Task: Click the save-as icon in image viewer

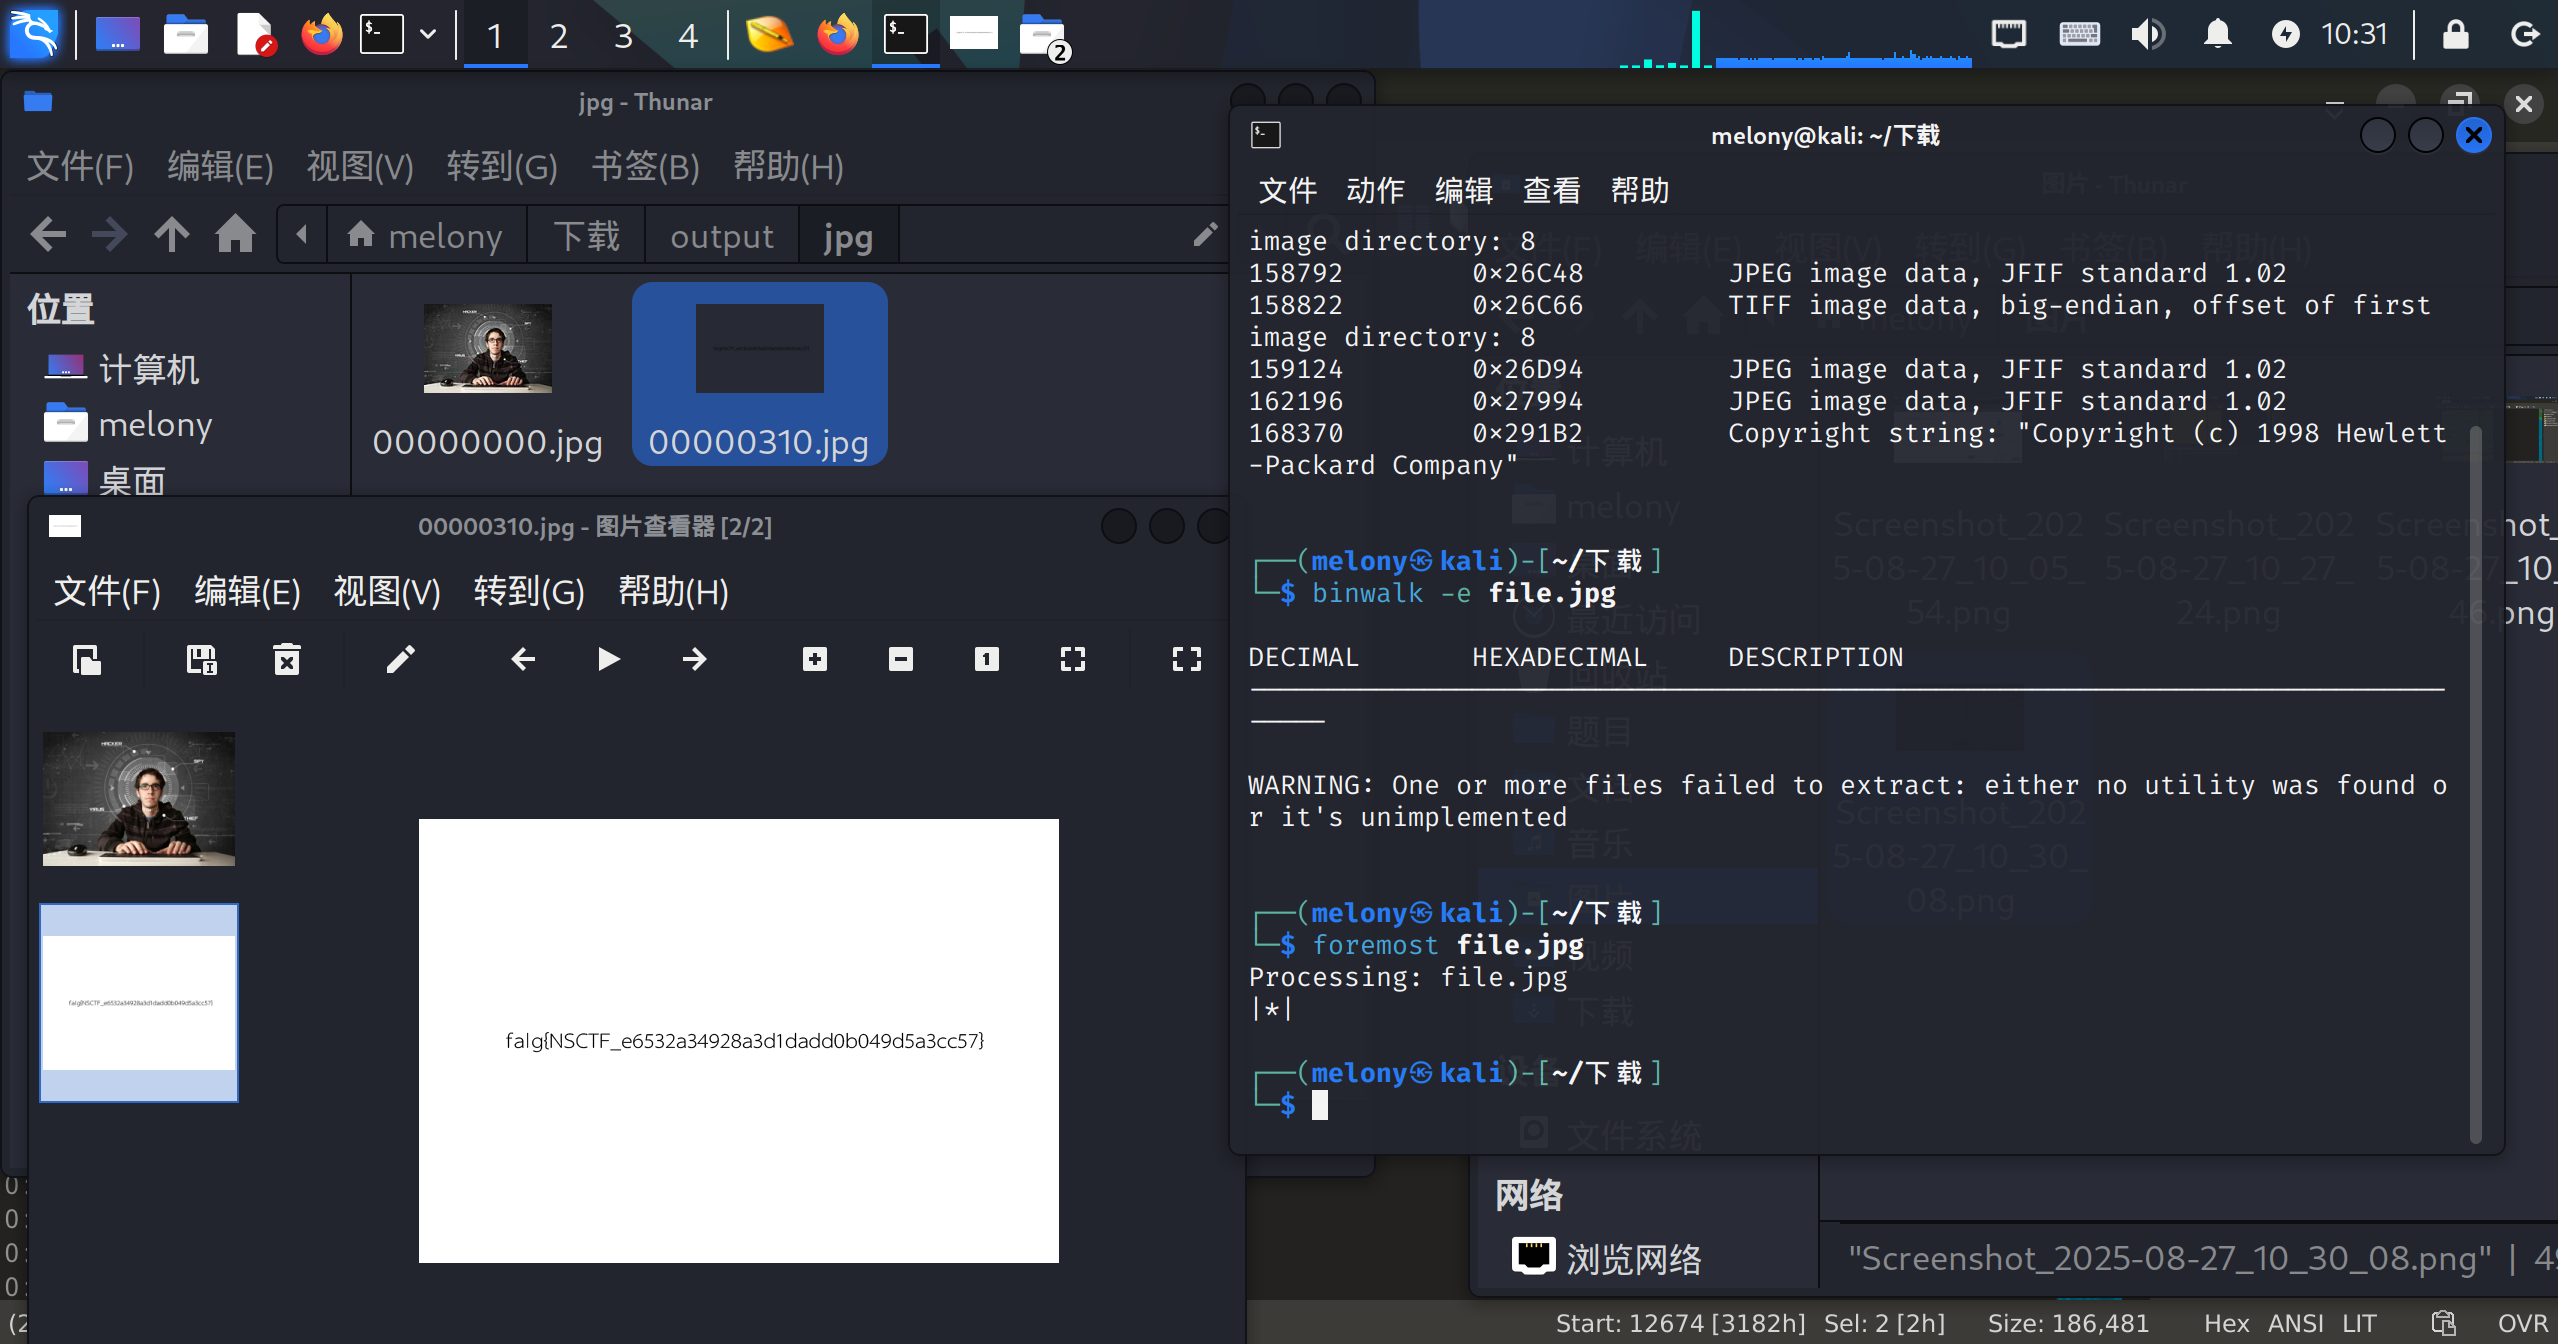Action: click(201, 659)
